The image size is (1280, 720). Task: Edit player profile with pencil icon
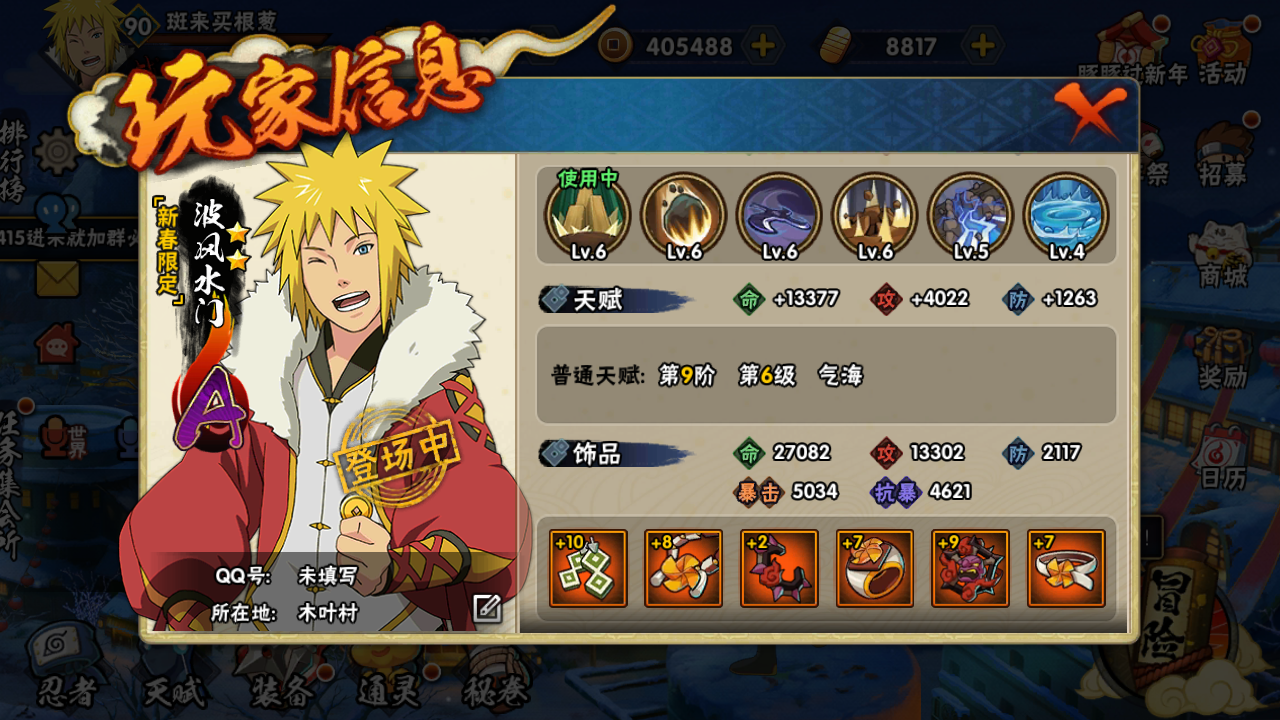pos(487,608)
